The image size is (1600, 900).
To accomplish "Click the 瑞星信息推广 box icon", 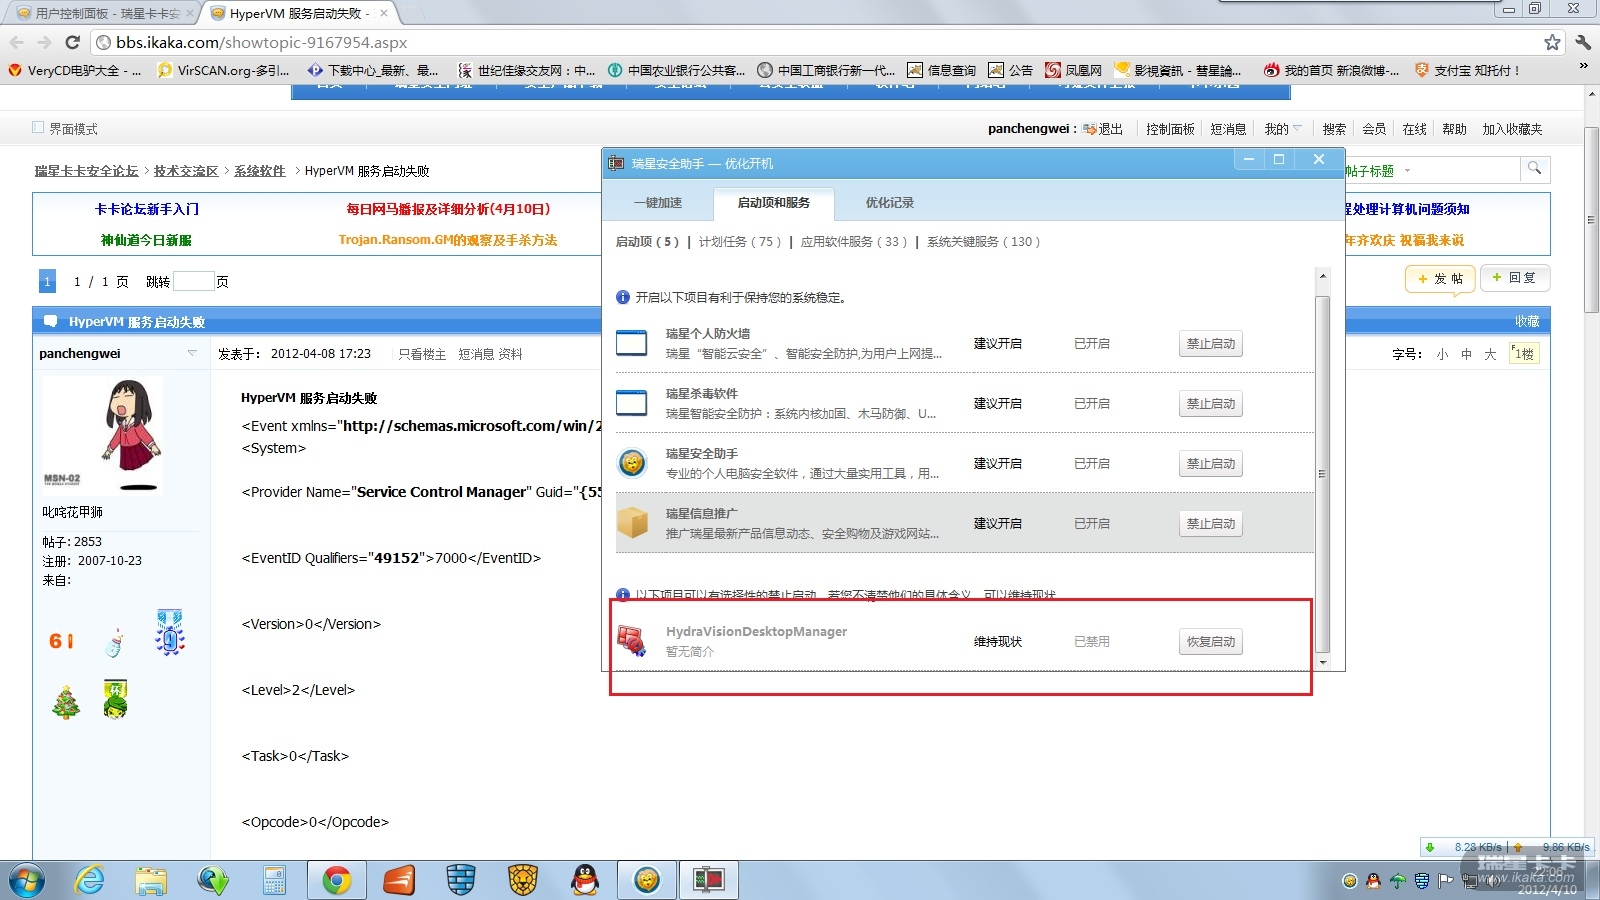I will point(631,523).
